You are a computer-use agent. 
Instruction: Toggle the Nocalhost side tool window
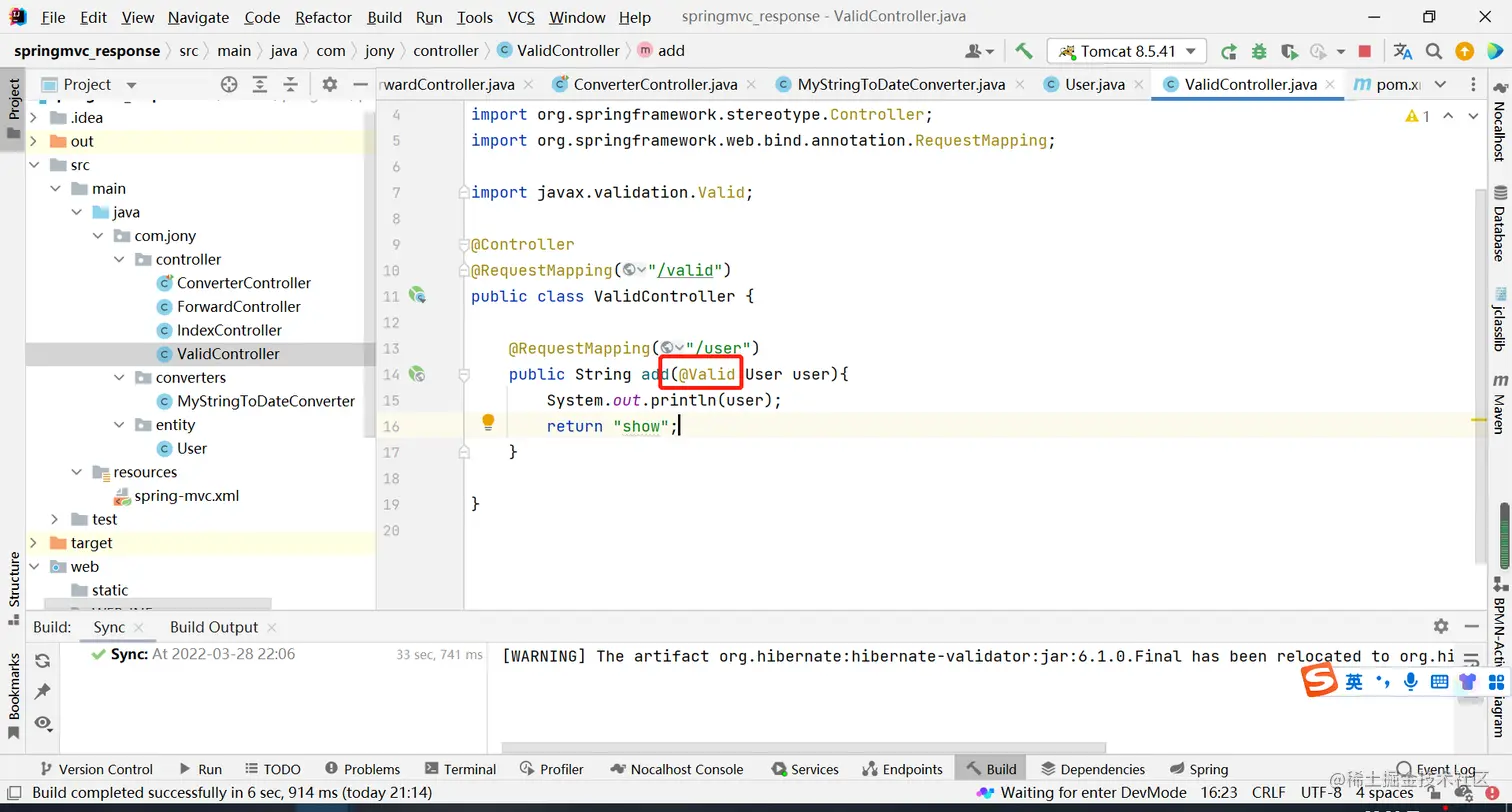click(1500, 123)
